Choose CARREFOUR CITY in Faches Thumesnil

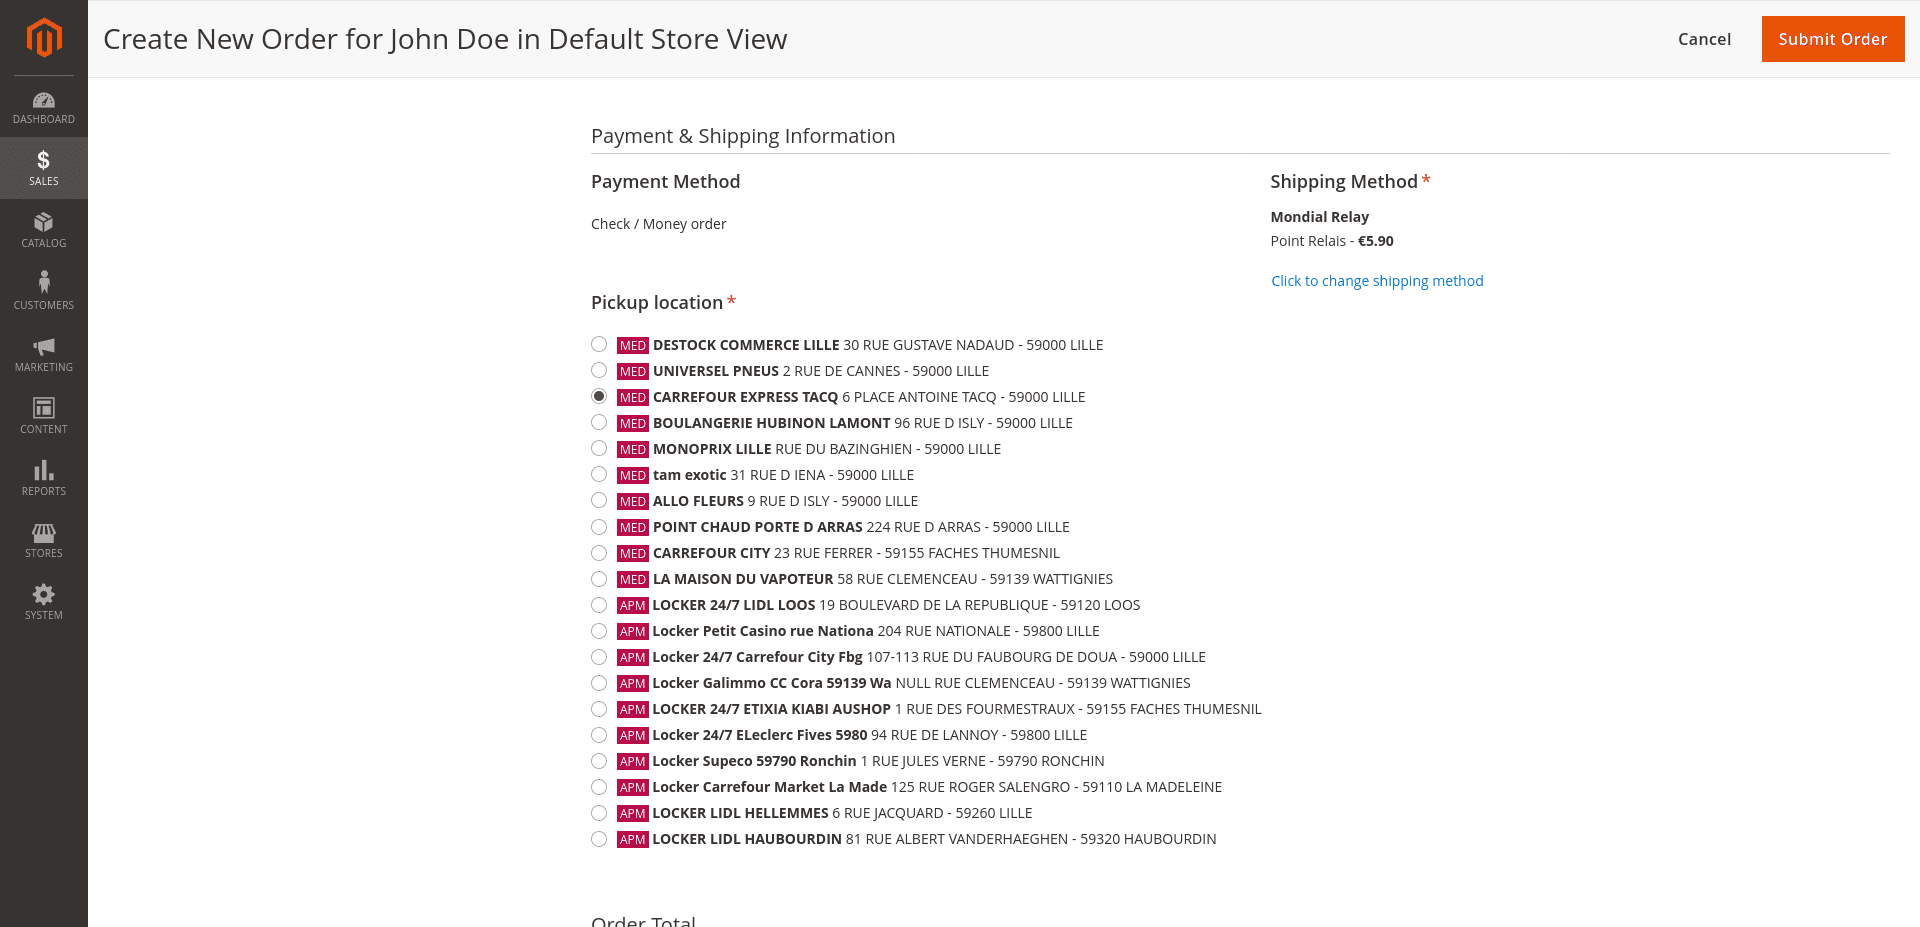[x=599, y=553]
